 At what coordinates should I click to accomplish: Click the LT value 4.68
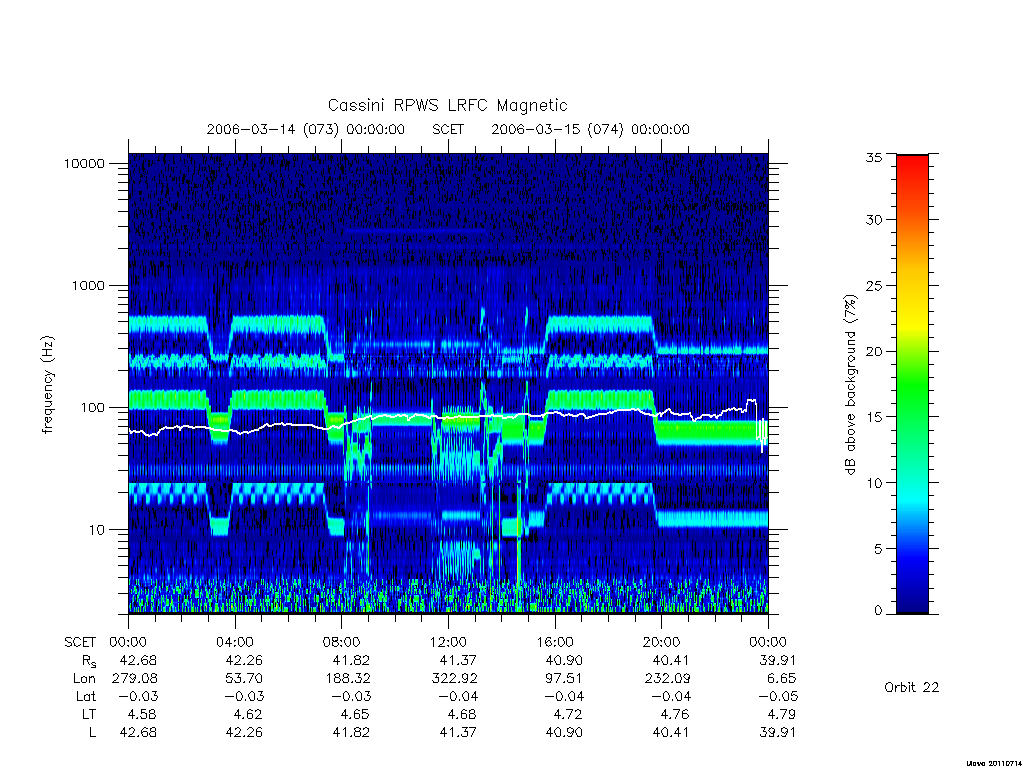pyautogui.click(x=462, y=714)
